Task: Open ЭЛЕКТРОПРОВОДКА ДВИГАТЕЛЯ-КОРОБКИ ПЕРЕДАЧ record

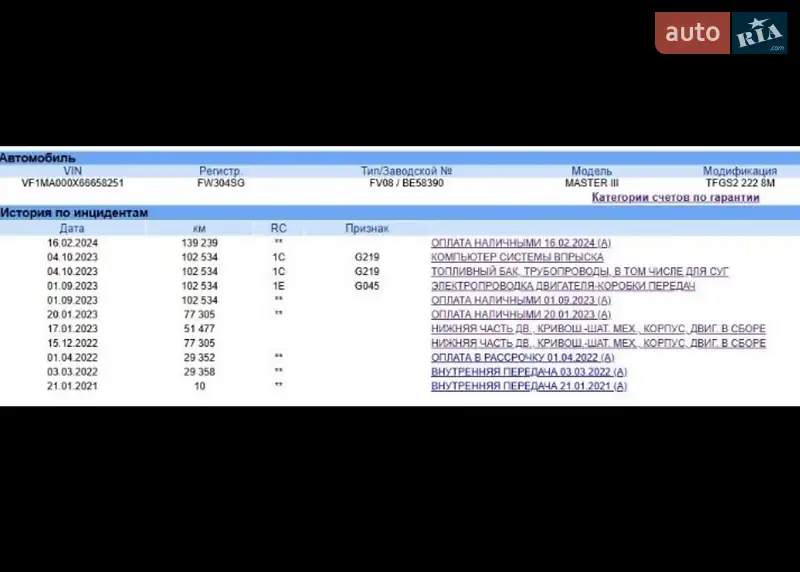Action: pyautogui.click(x=562, y=286)
